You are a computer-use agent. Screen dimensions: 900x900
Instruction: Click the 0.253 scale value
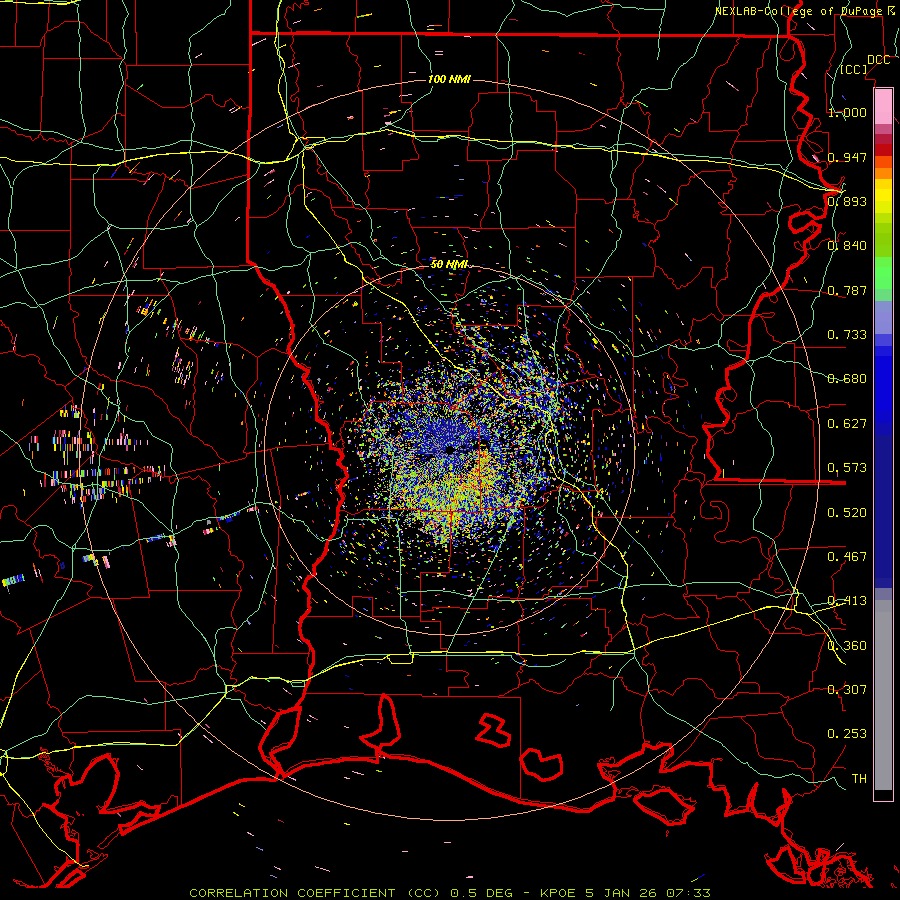coord(847,734)
